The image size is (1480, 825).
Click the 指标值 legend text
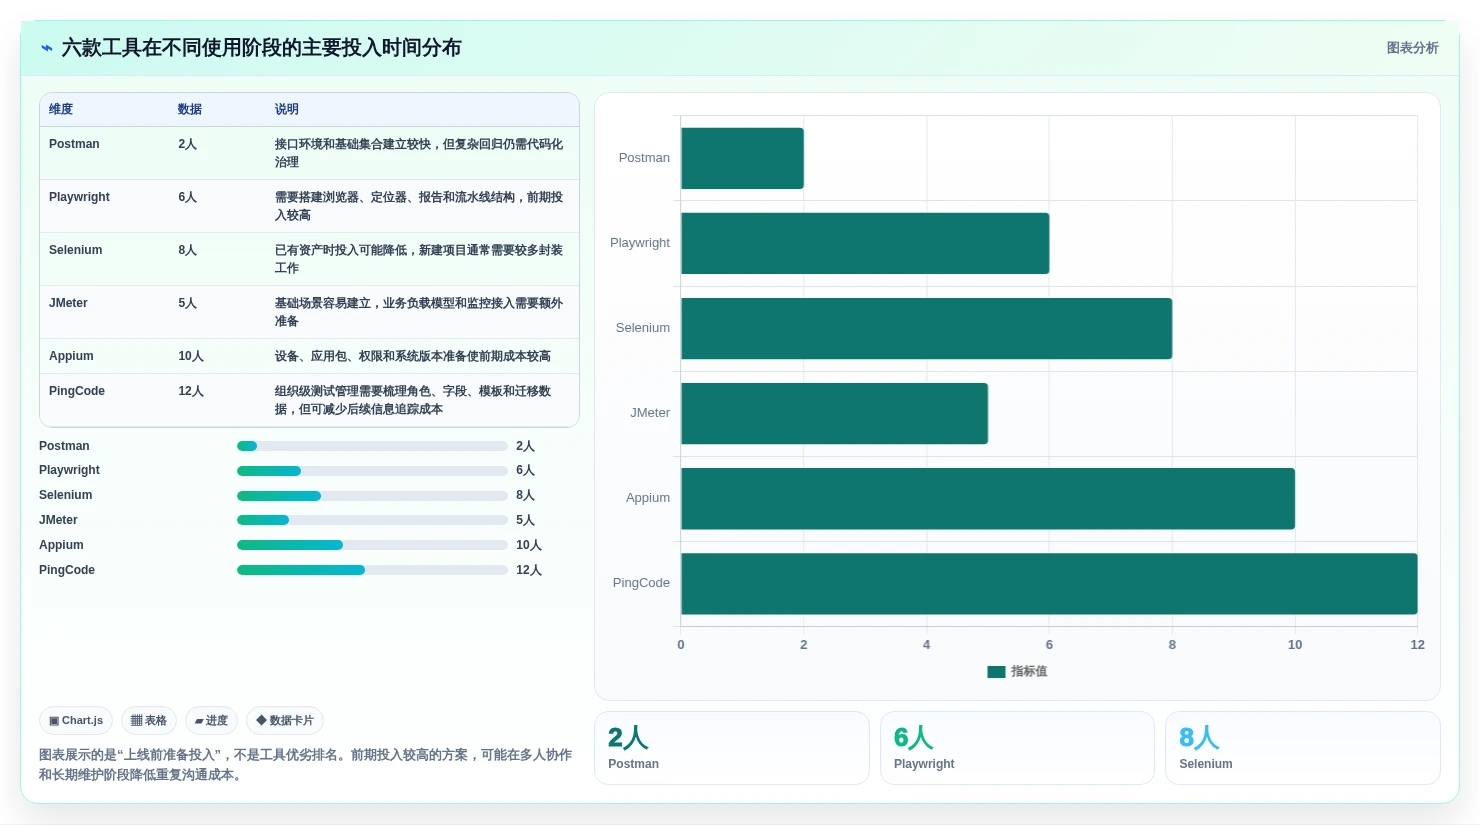point(1029,672)
